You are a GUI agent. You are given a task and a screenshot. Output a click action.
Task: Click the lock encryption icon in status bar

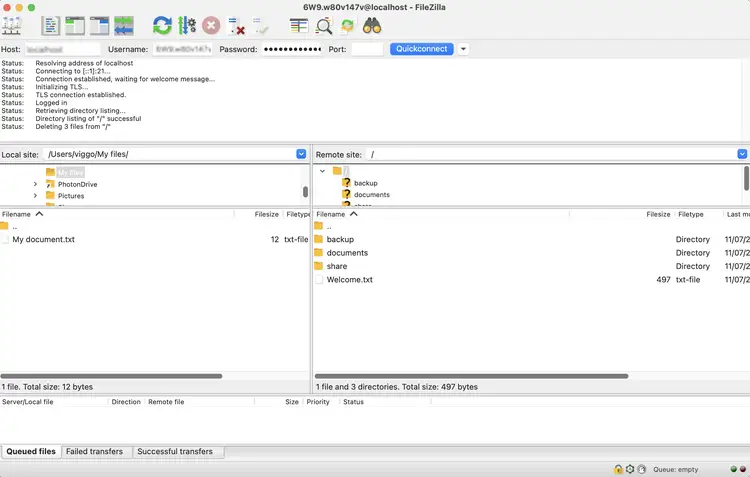tap(618, 469)
